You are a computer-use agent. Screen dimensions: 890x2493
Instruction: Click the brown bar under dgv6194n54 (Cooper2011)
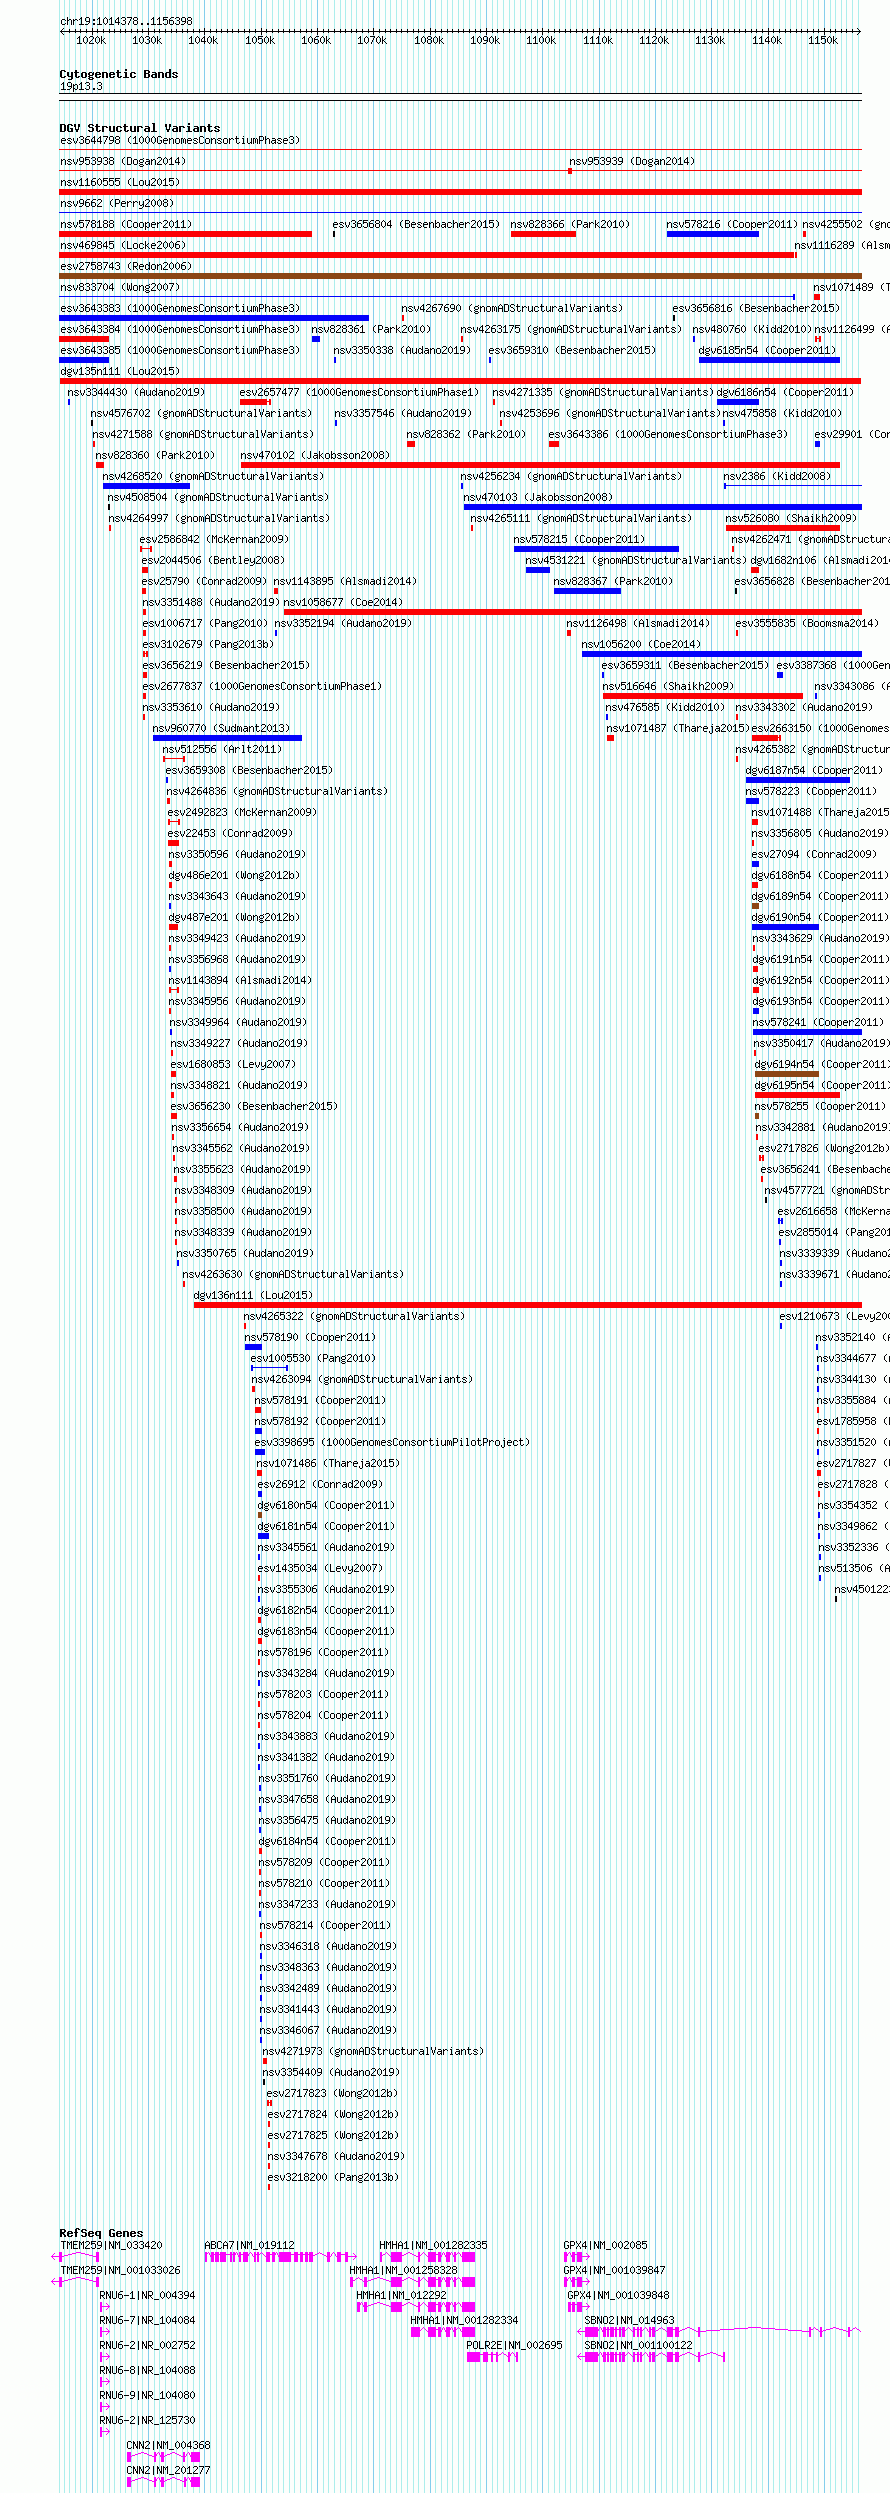pos(787,1074)
